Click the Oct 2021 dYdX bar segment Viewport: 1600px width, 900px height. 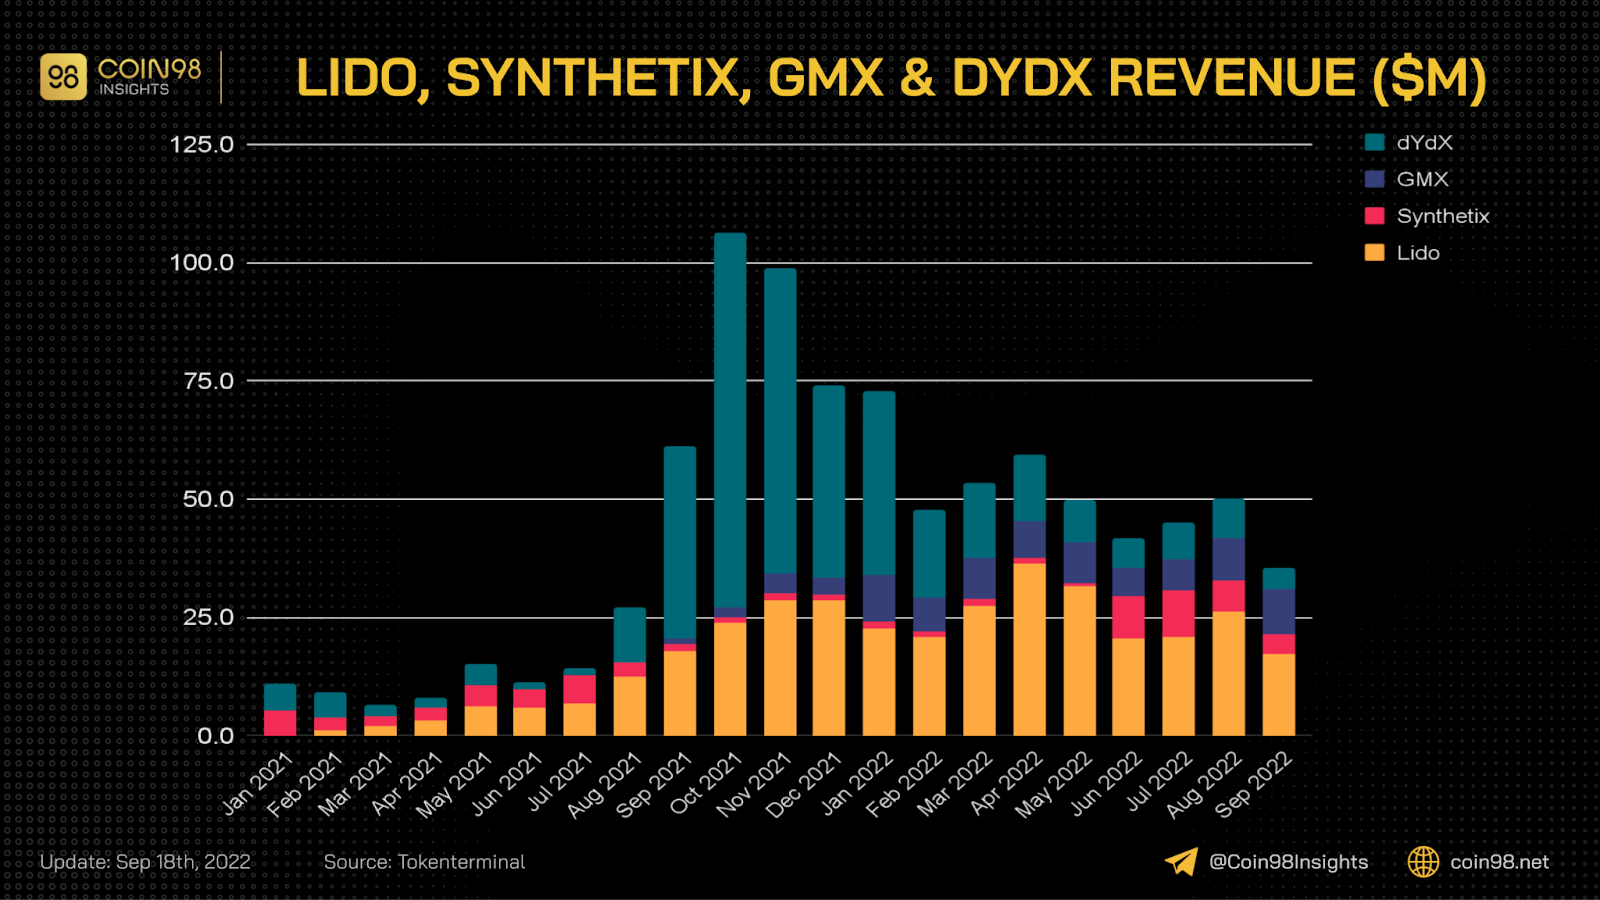click(730, 420)
